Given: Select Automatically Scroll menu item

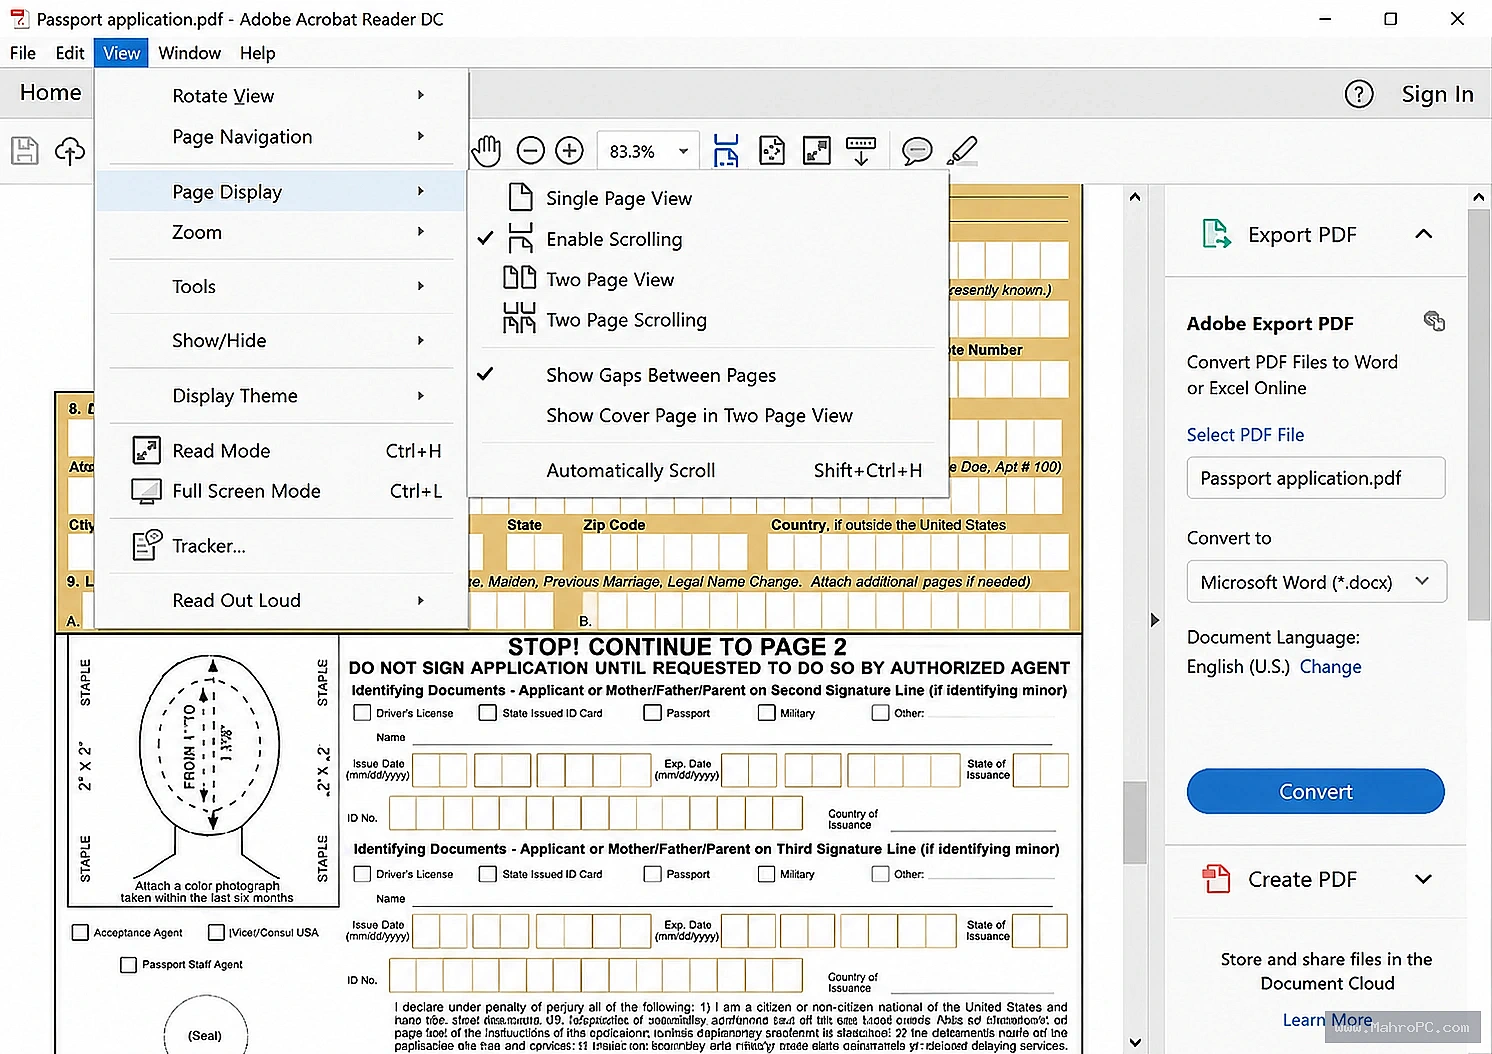Looking at the screenshot, I should point(707,470).
